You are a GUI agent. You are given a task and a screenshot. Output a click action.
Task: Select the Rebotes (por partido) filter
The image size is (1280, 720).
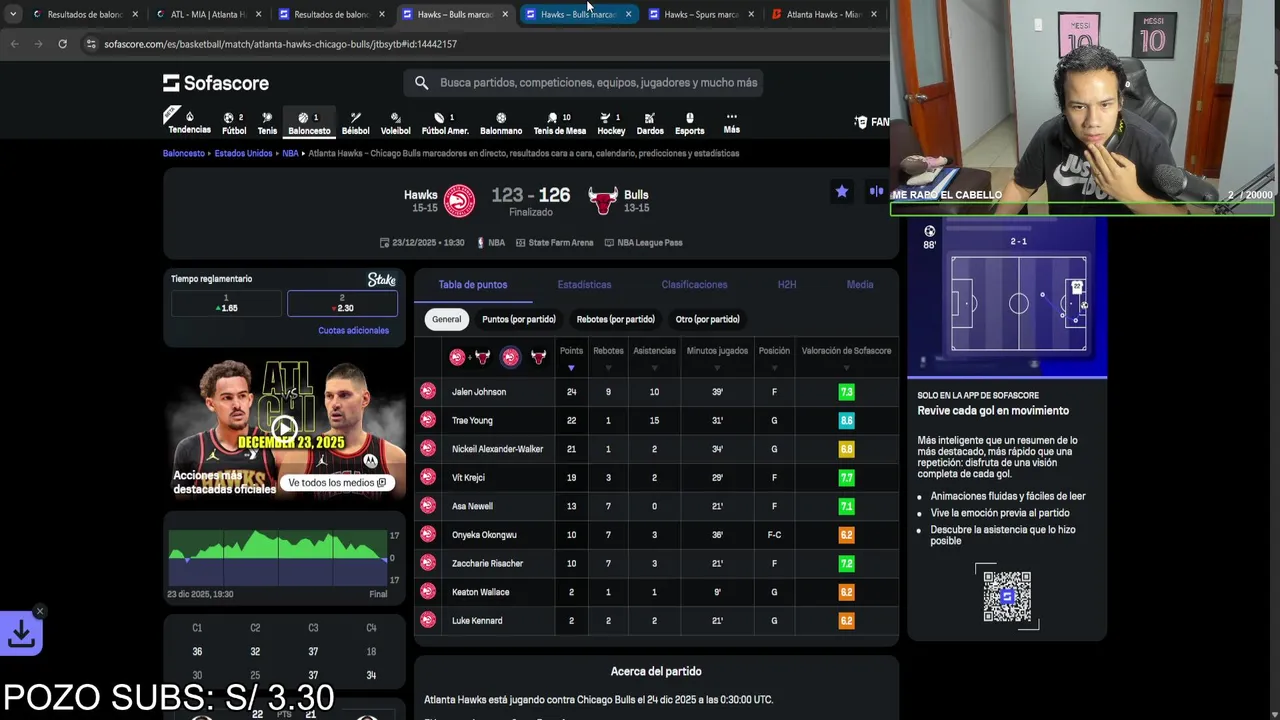(x=615, y=319)
